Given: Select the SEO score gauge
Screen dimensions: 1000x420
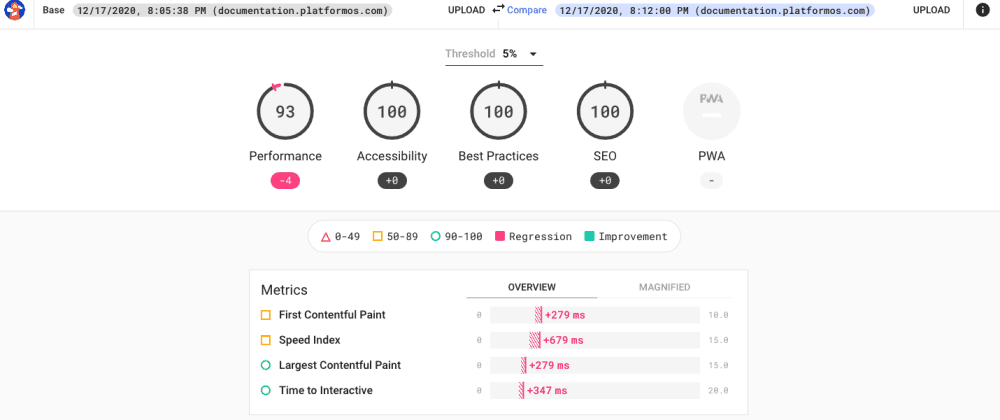Looking at the screenshot, I should tap(605, 112).
